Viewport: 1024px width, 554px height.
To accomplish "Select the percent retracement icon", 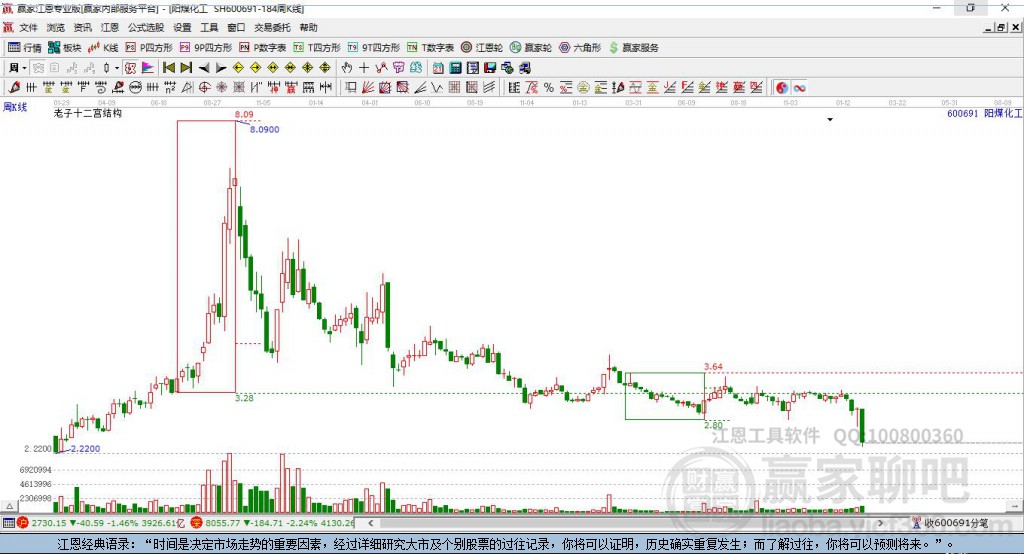I will pos(549,88).
